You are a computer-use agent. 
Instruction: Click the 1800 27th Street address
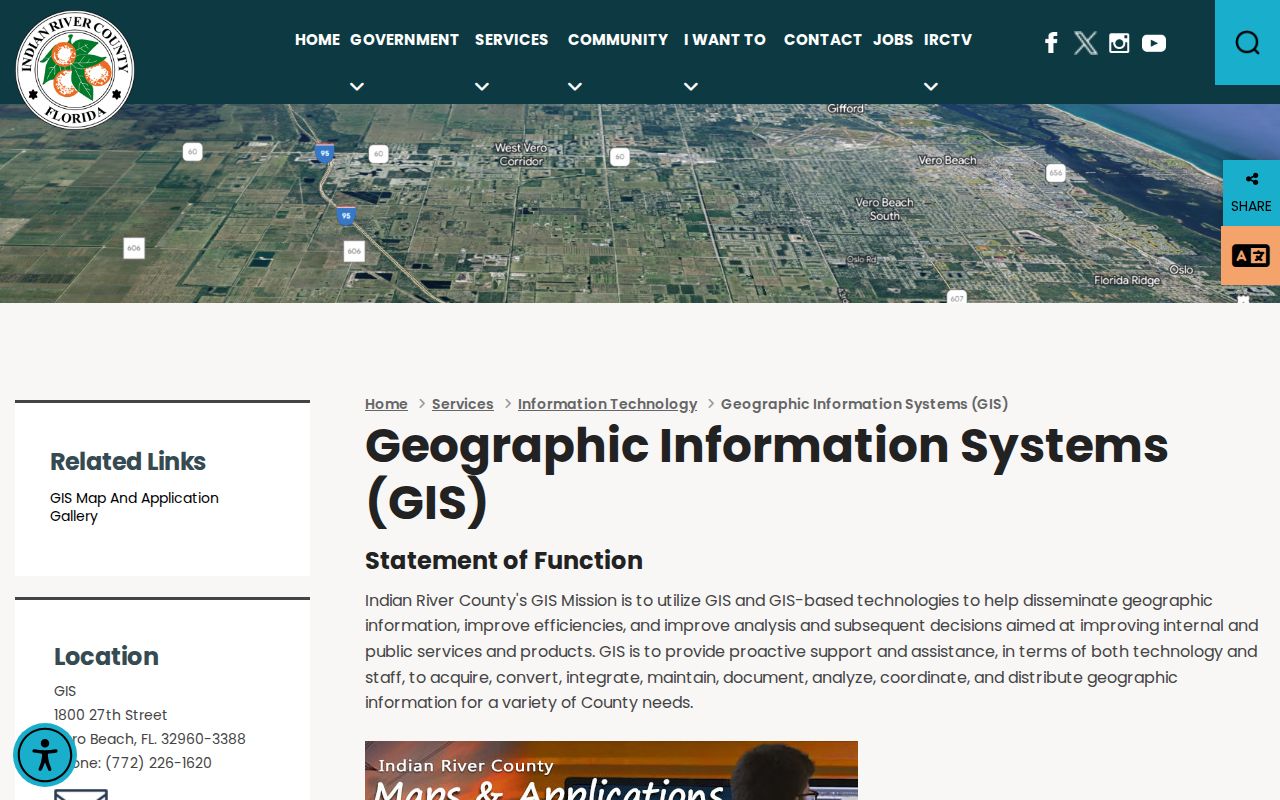(110, 715)
